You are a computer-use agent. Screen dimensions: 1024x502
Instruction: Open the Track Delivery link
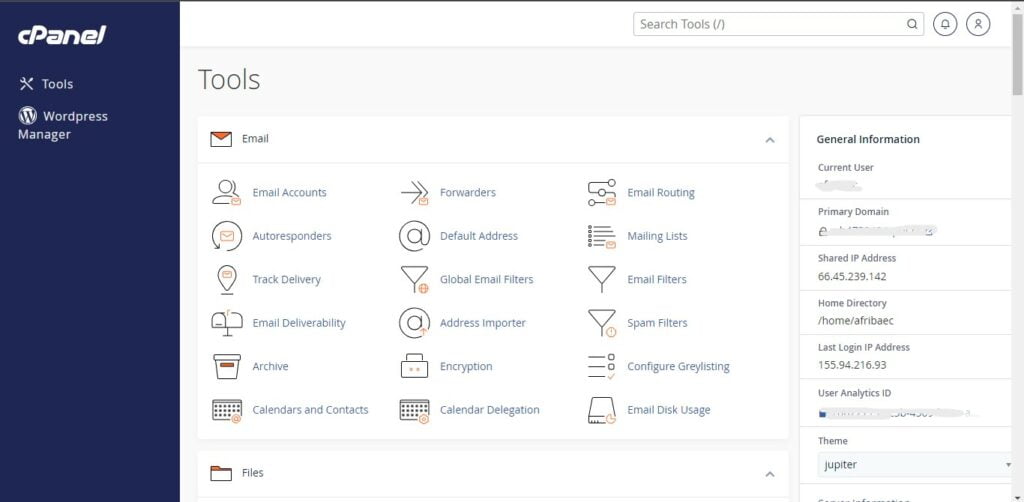pyautogui.click(x=287, y=279)
